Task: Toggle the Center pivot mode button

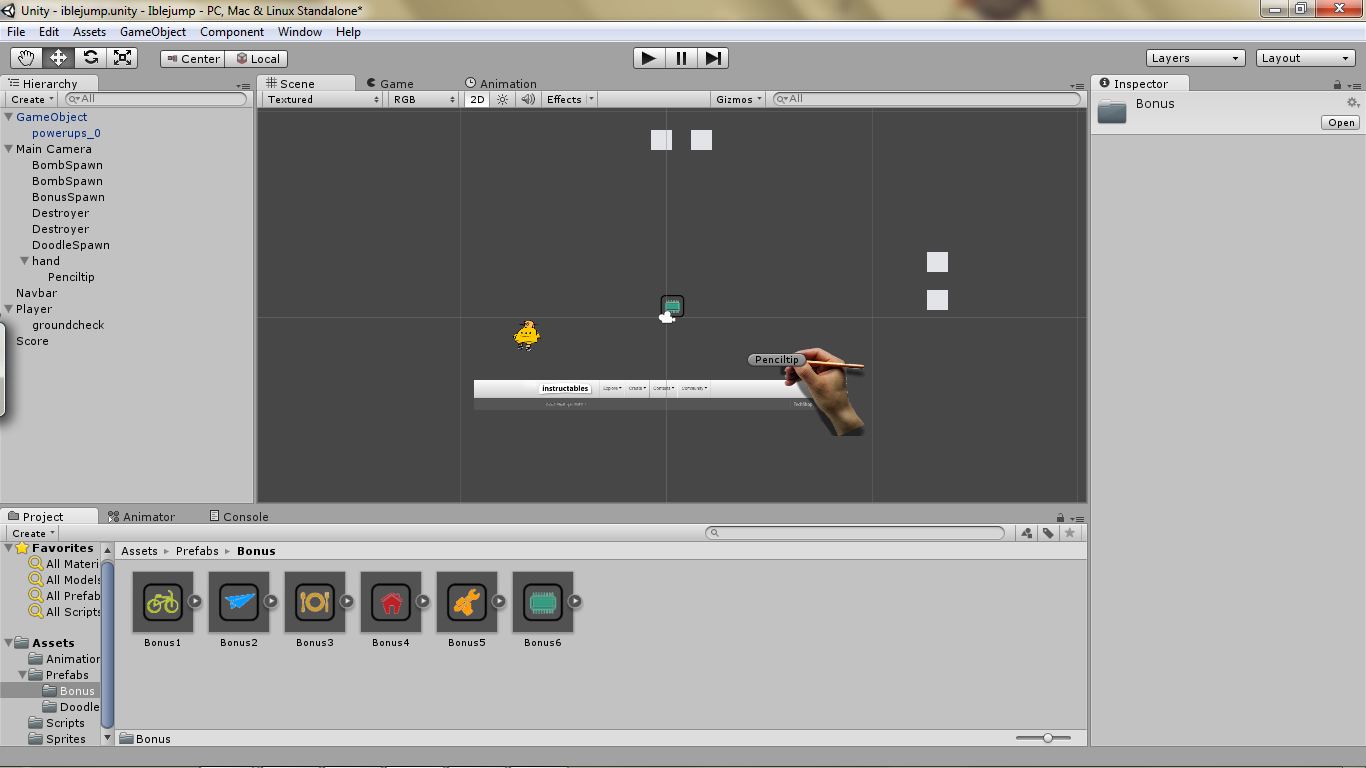Action: (x=192, y=59)
